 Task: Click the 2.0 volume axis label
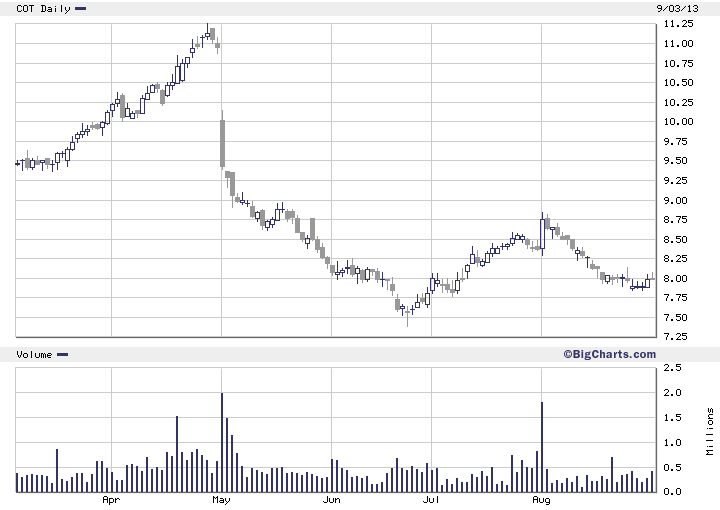pos(672,392)
